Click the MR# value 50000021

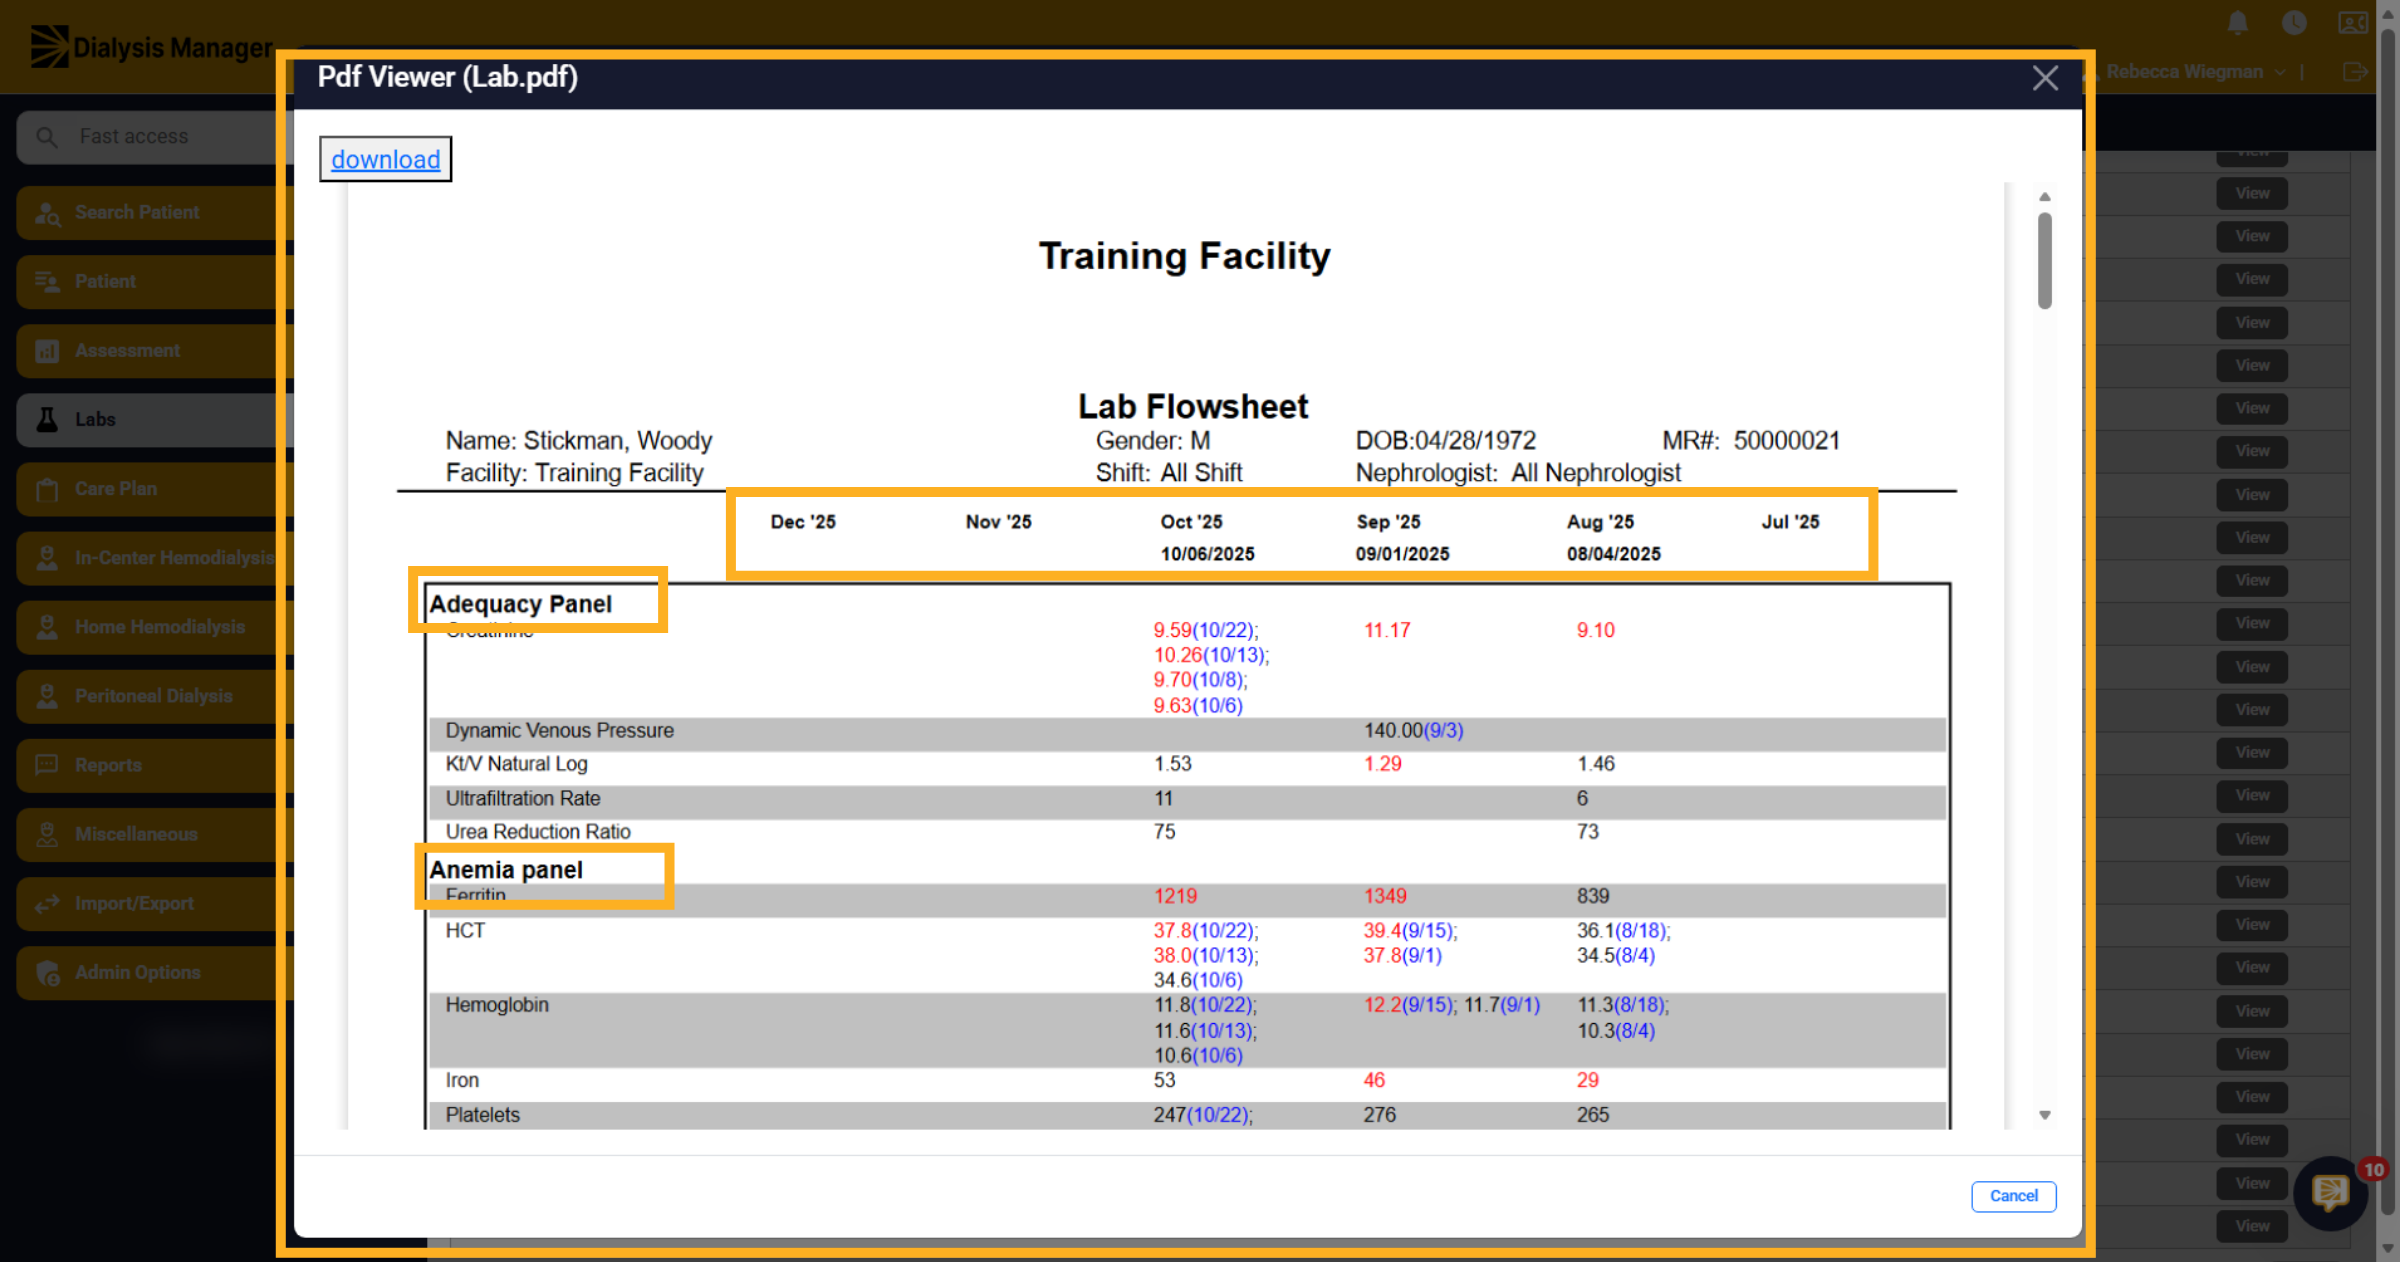[x=1787, y=441]
